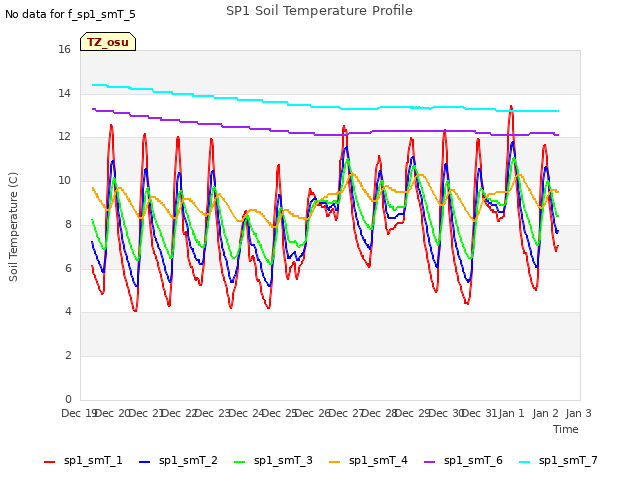The image size is (640, 480).
Task: Toggle sp1_smT_6 legend entry
Action: (x=463, y=460)
